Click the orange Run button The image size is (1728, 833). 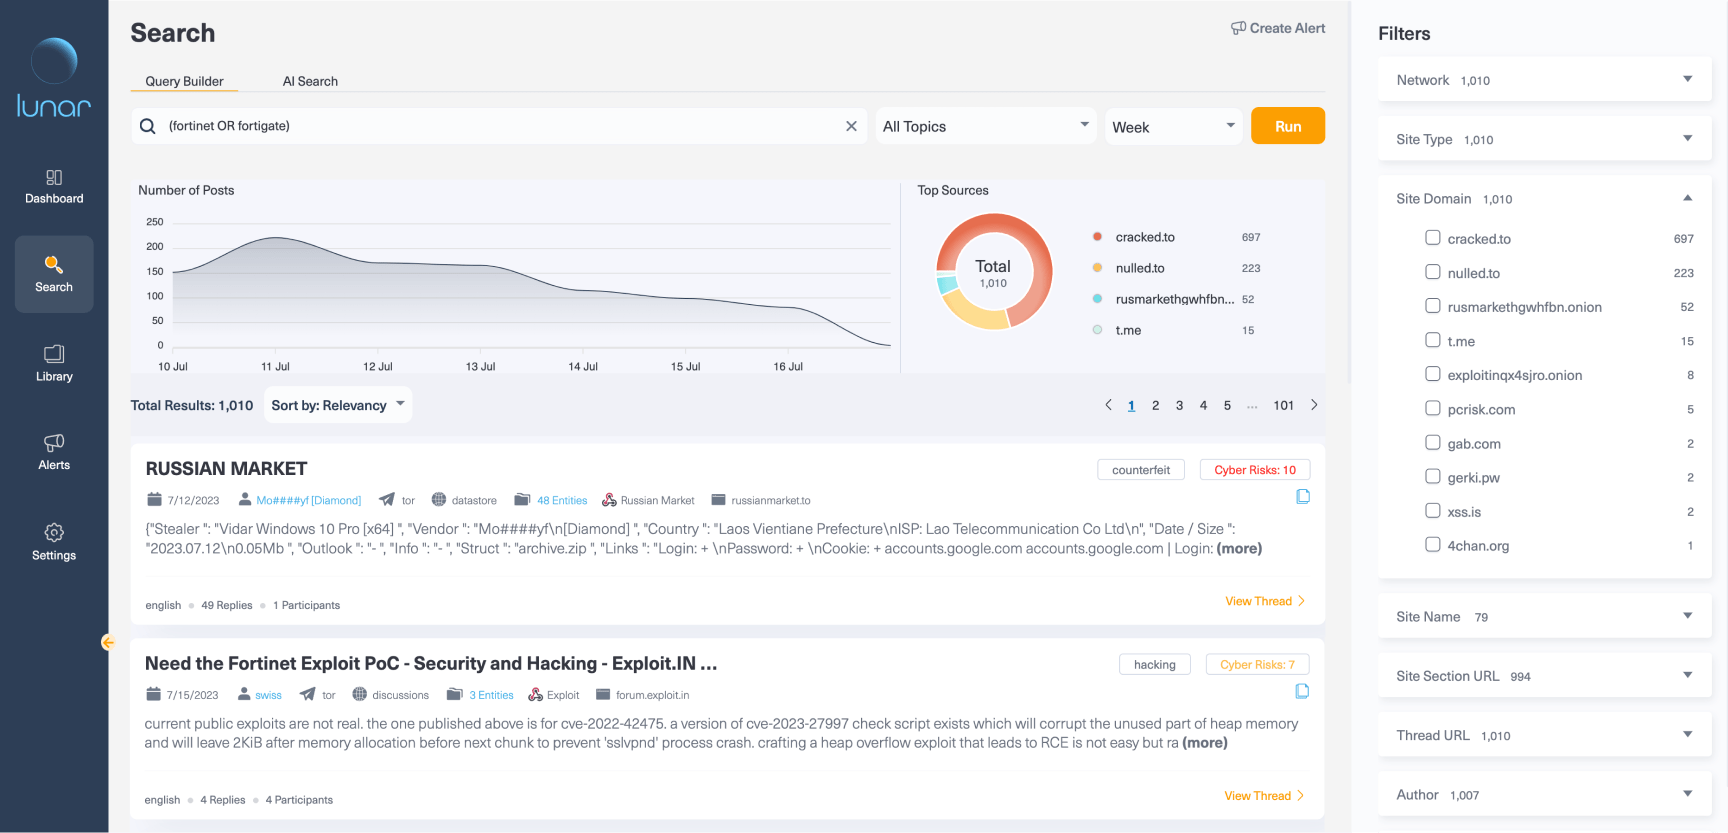(x=1288, y=126)
